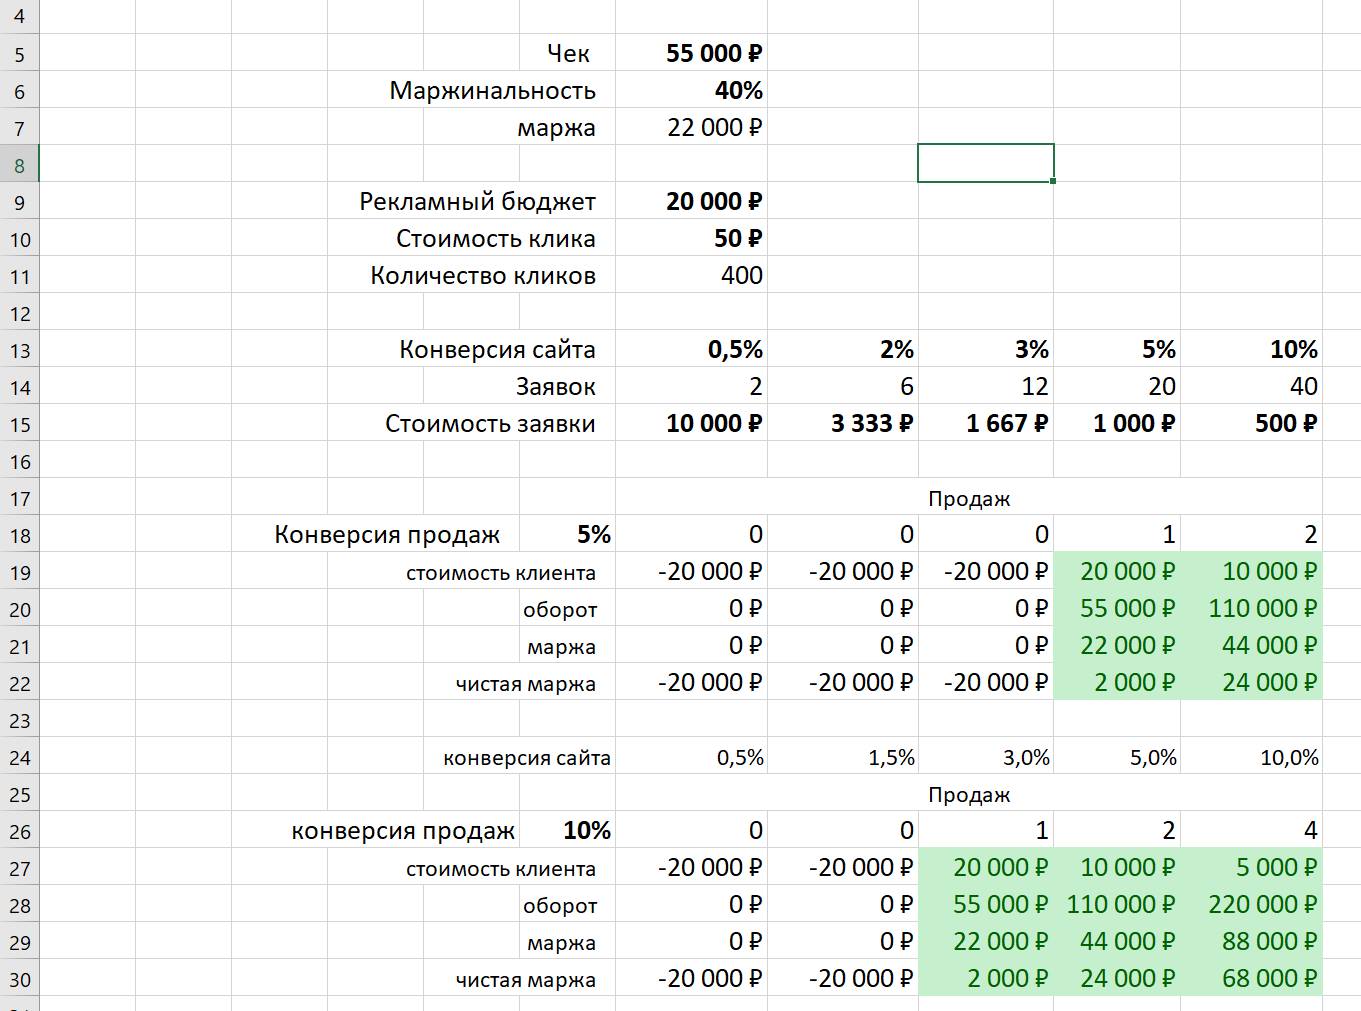This screenshot has height=1011, width=1361.
Task: Select row header 8
Action: (19, 166)
